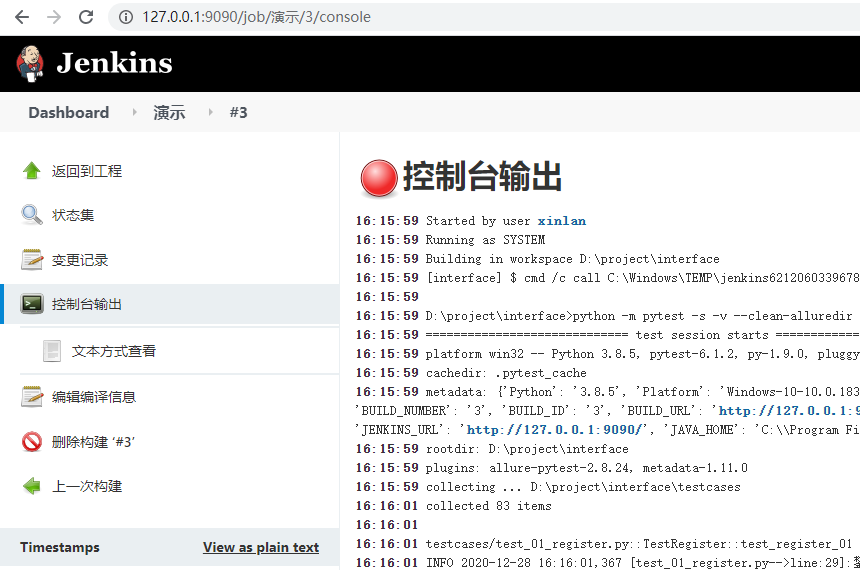Viewport: 860px width, 570px height.
Task: Select 文本方式查看 in the sidebar
Action: 114,351
